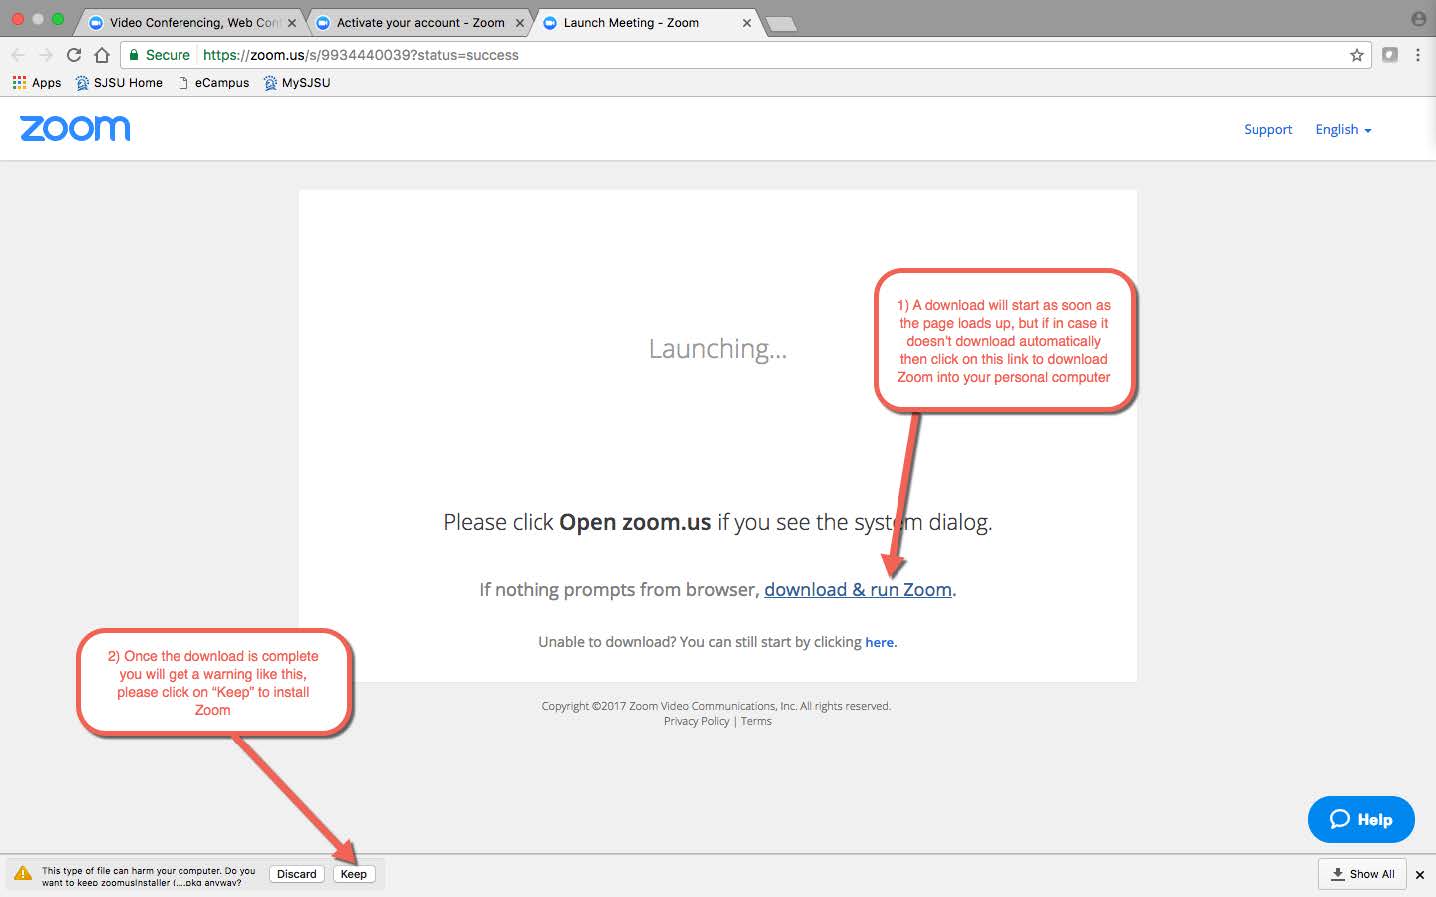Screen dimensions: 1436x897
Task: Bookmark page with the star icon
Action: [x=1356, y=55]
